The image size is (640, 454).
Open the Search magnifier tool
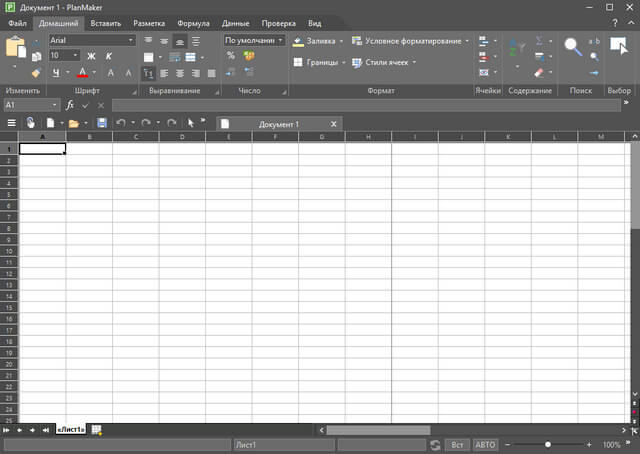point(573,47)
